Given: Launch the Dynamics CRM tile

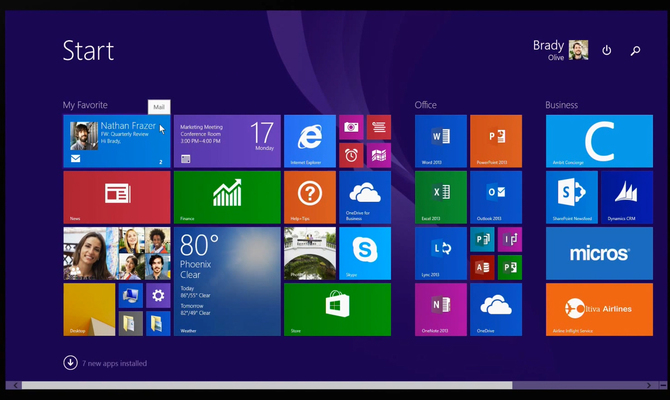Looking at the screenshot, I should 627,197.
